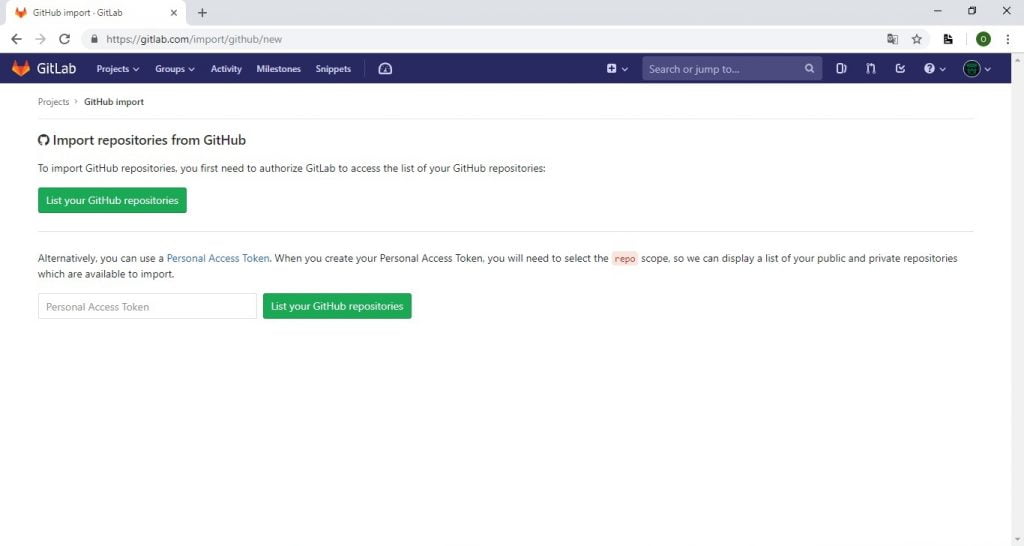Open the Chrome profile avatar

pyautogui.click(x=983, y=39)
